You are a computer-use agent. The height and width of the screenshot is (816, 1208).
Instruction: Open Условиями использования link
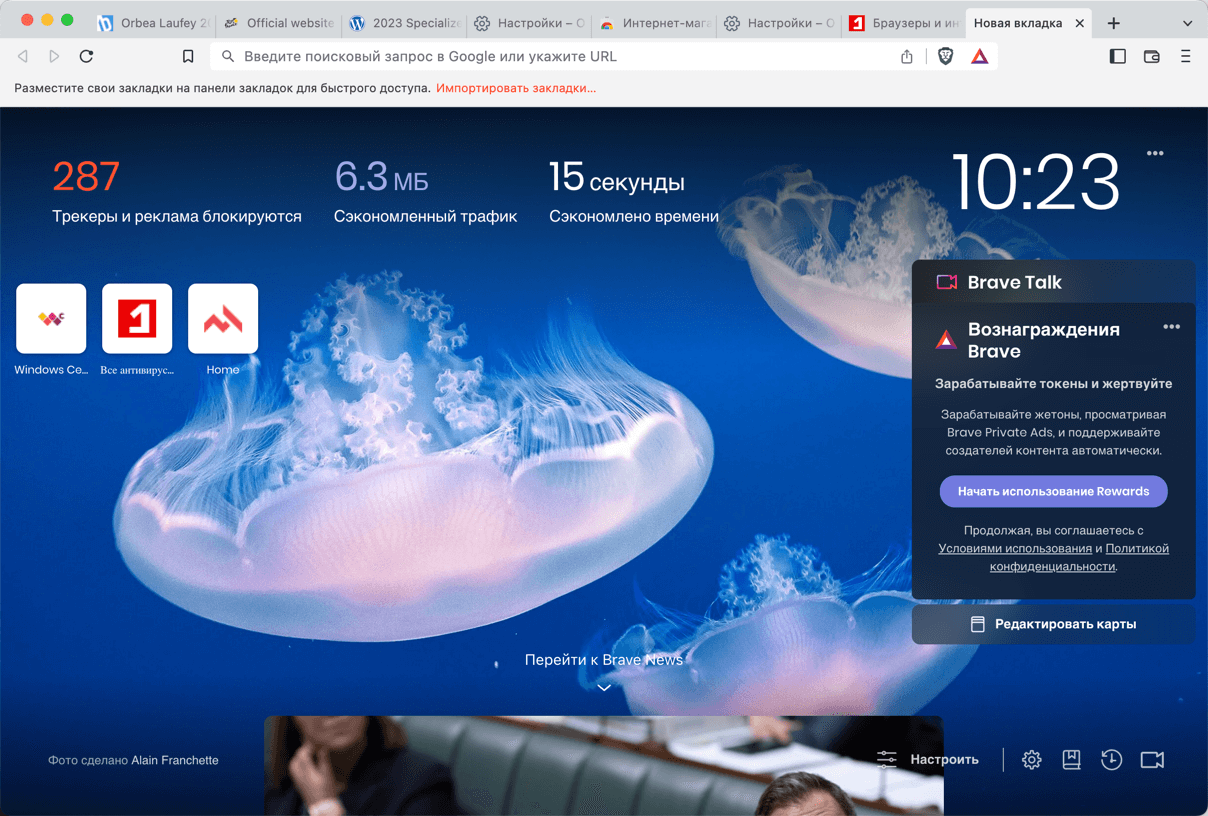[1015, 548]
